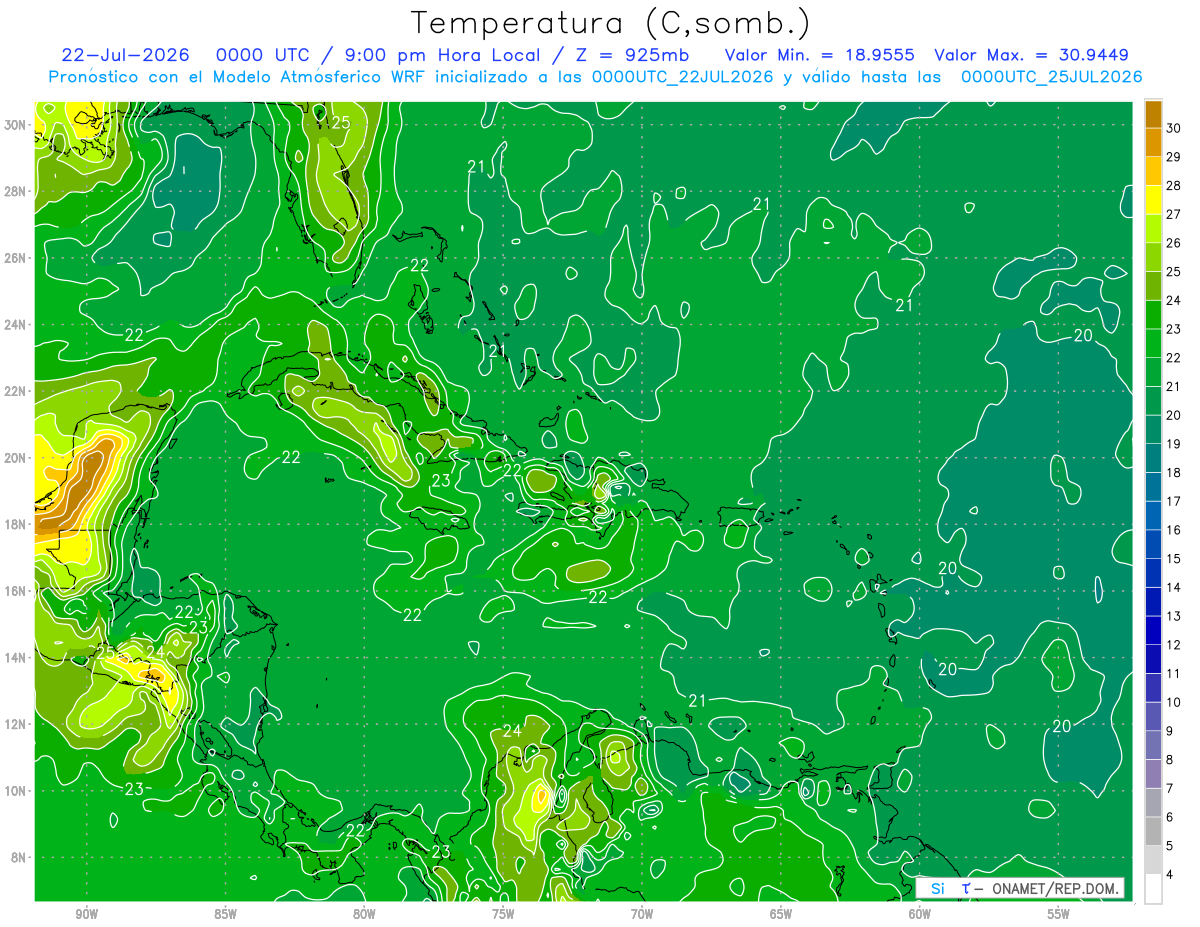Click the legend label '27'
Image resolution: width=1200 pixels, height=927 pixels.
pos(1174,214)
